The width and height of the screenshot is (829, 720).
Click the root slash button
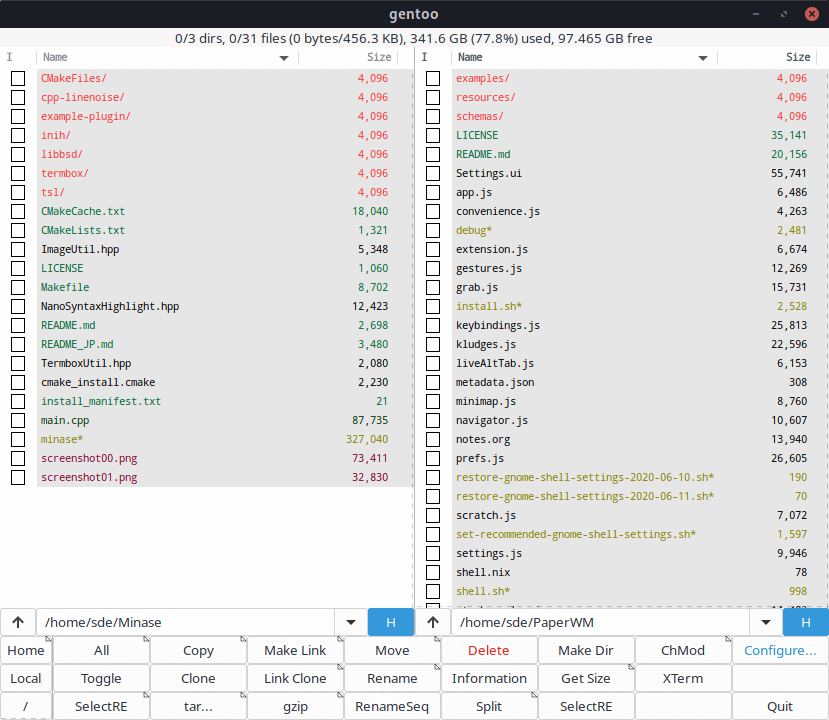(26, 706)
